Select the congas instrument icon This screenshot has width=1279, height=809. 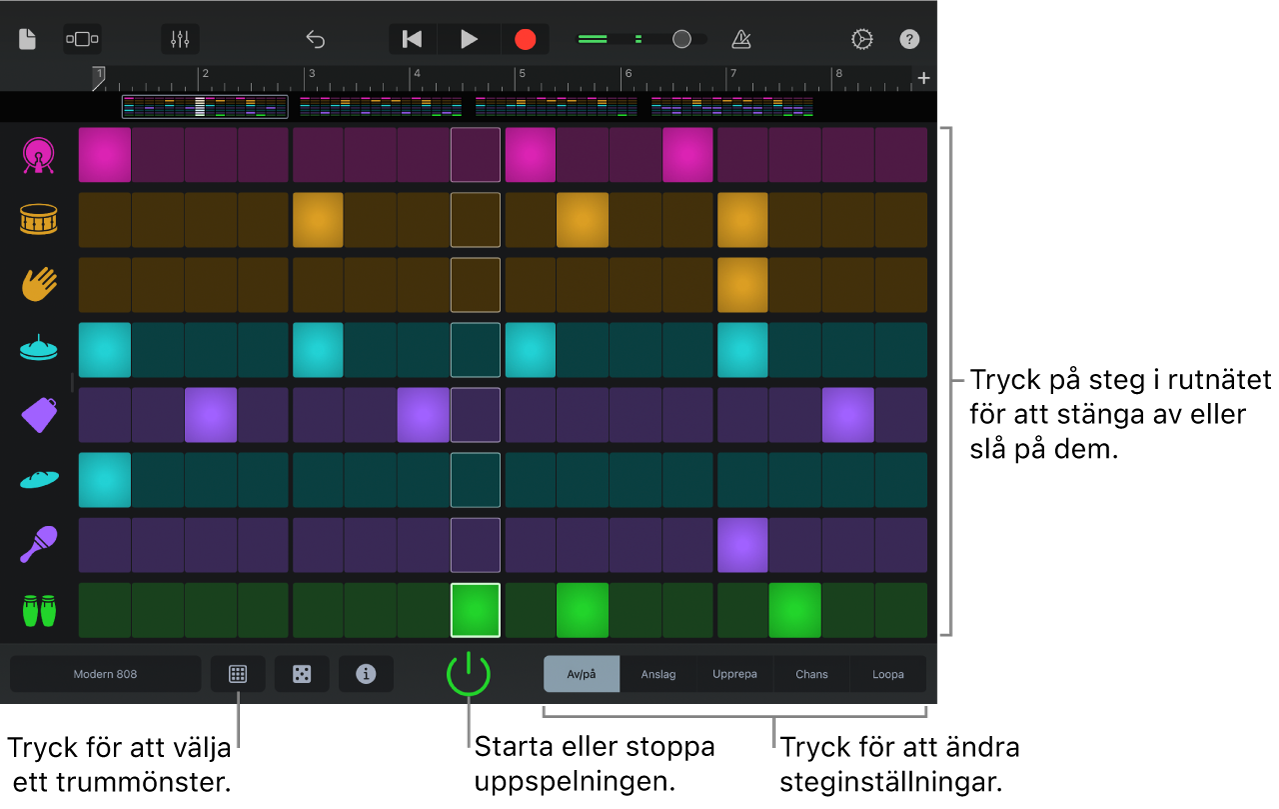coord(37,610)
